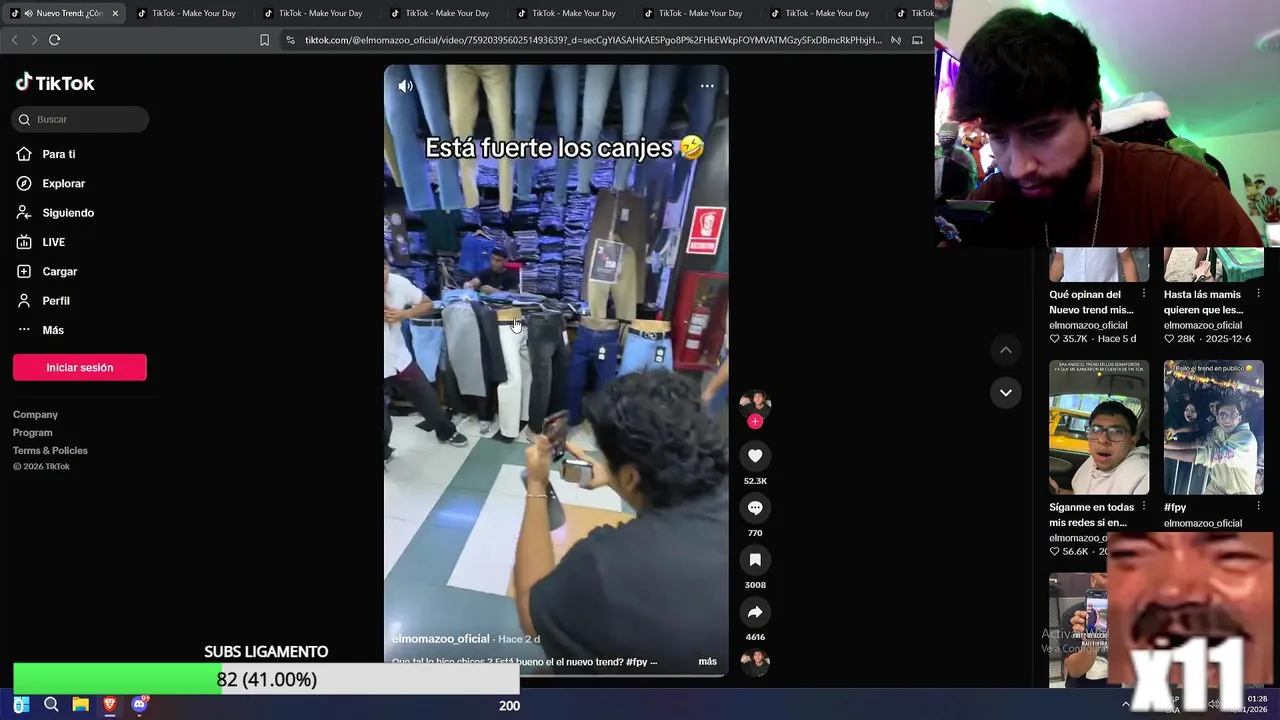Open video titled Hasta lás mamis quieren
The width and height of the screenshot is (1280, 720).
pyautogui.click(x=1205, y=302)
